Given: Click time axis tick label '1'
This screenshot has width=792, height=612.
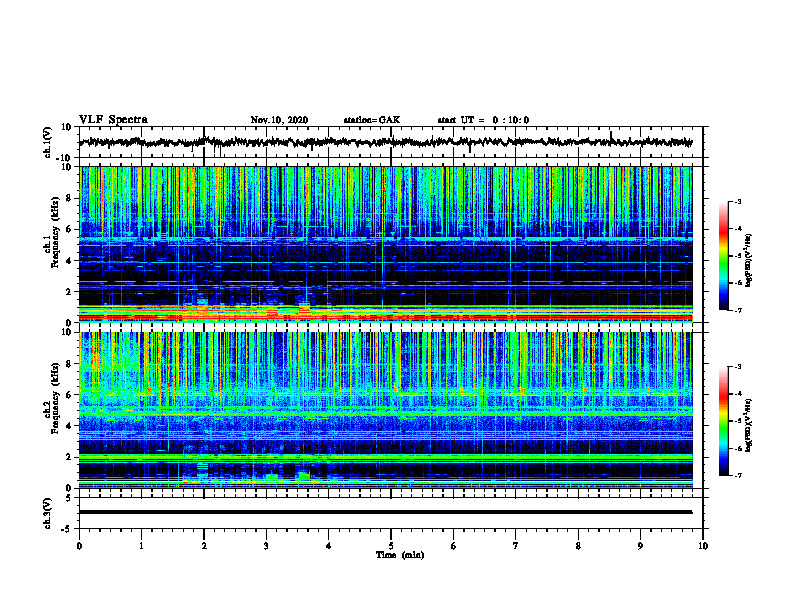Looking at the screenshot, I should 141,546.
